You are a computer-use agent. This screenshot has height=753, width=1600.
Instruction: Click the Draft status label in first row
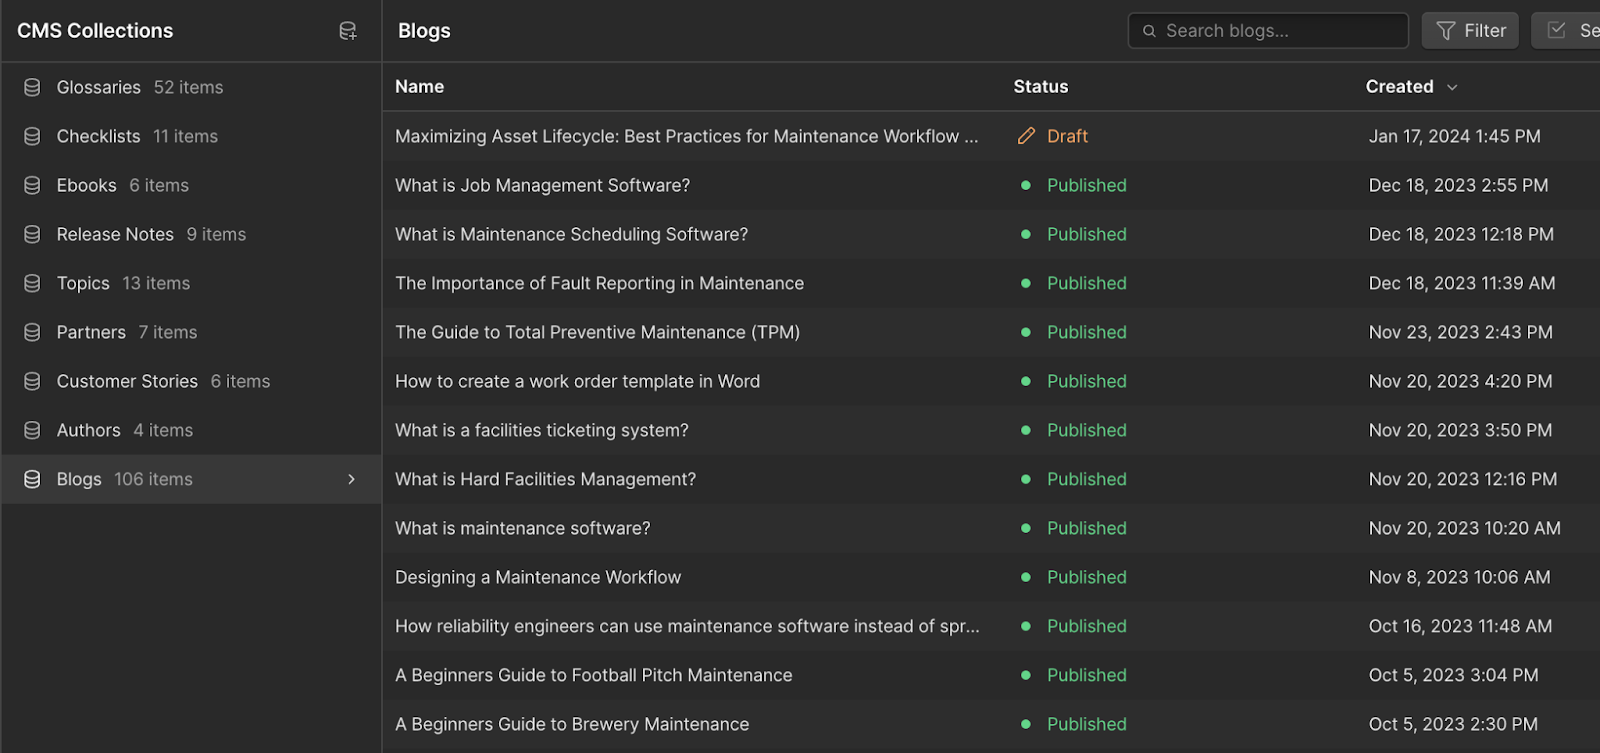tap(1067, 136)
